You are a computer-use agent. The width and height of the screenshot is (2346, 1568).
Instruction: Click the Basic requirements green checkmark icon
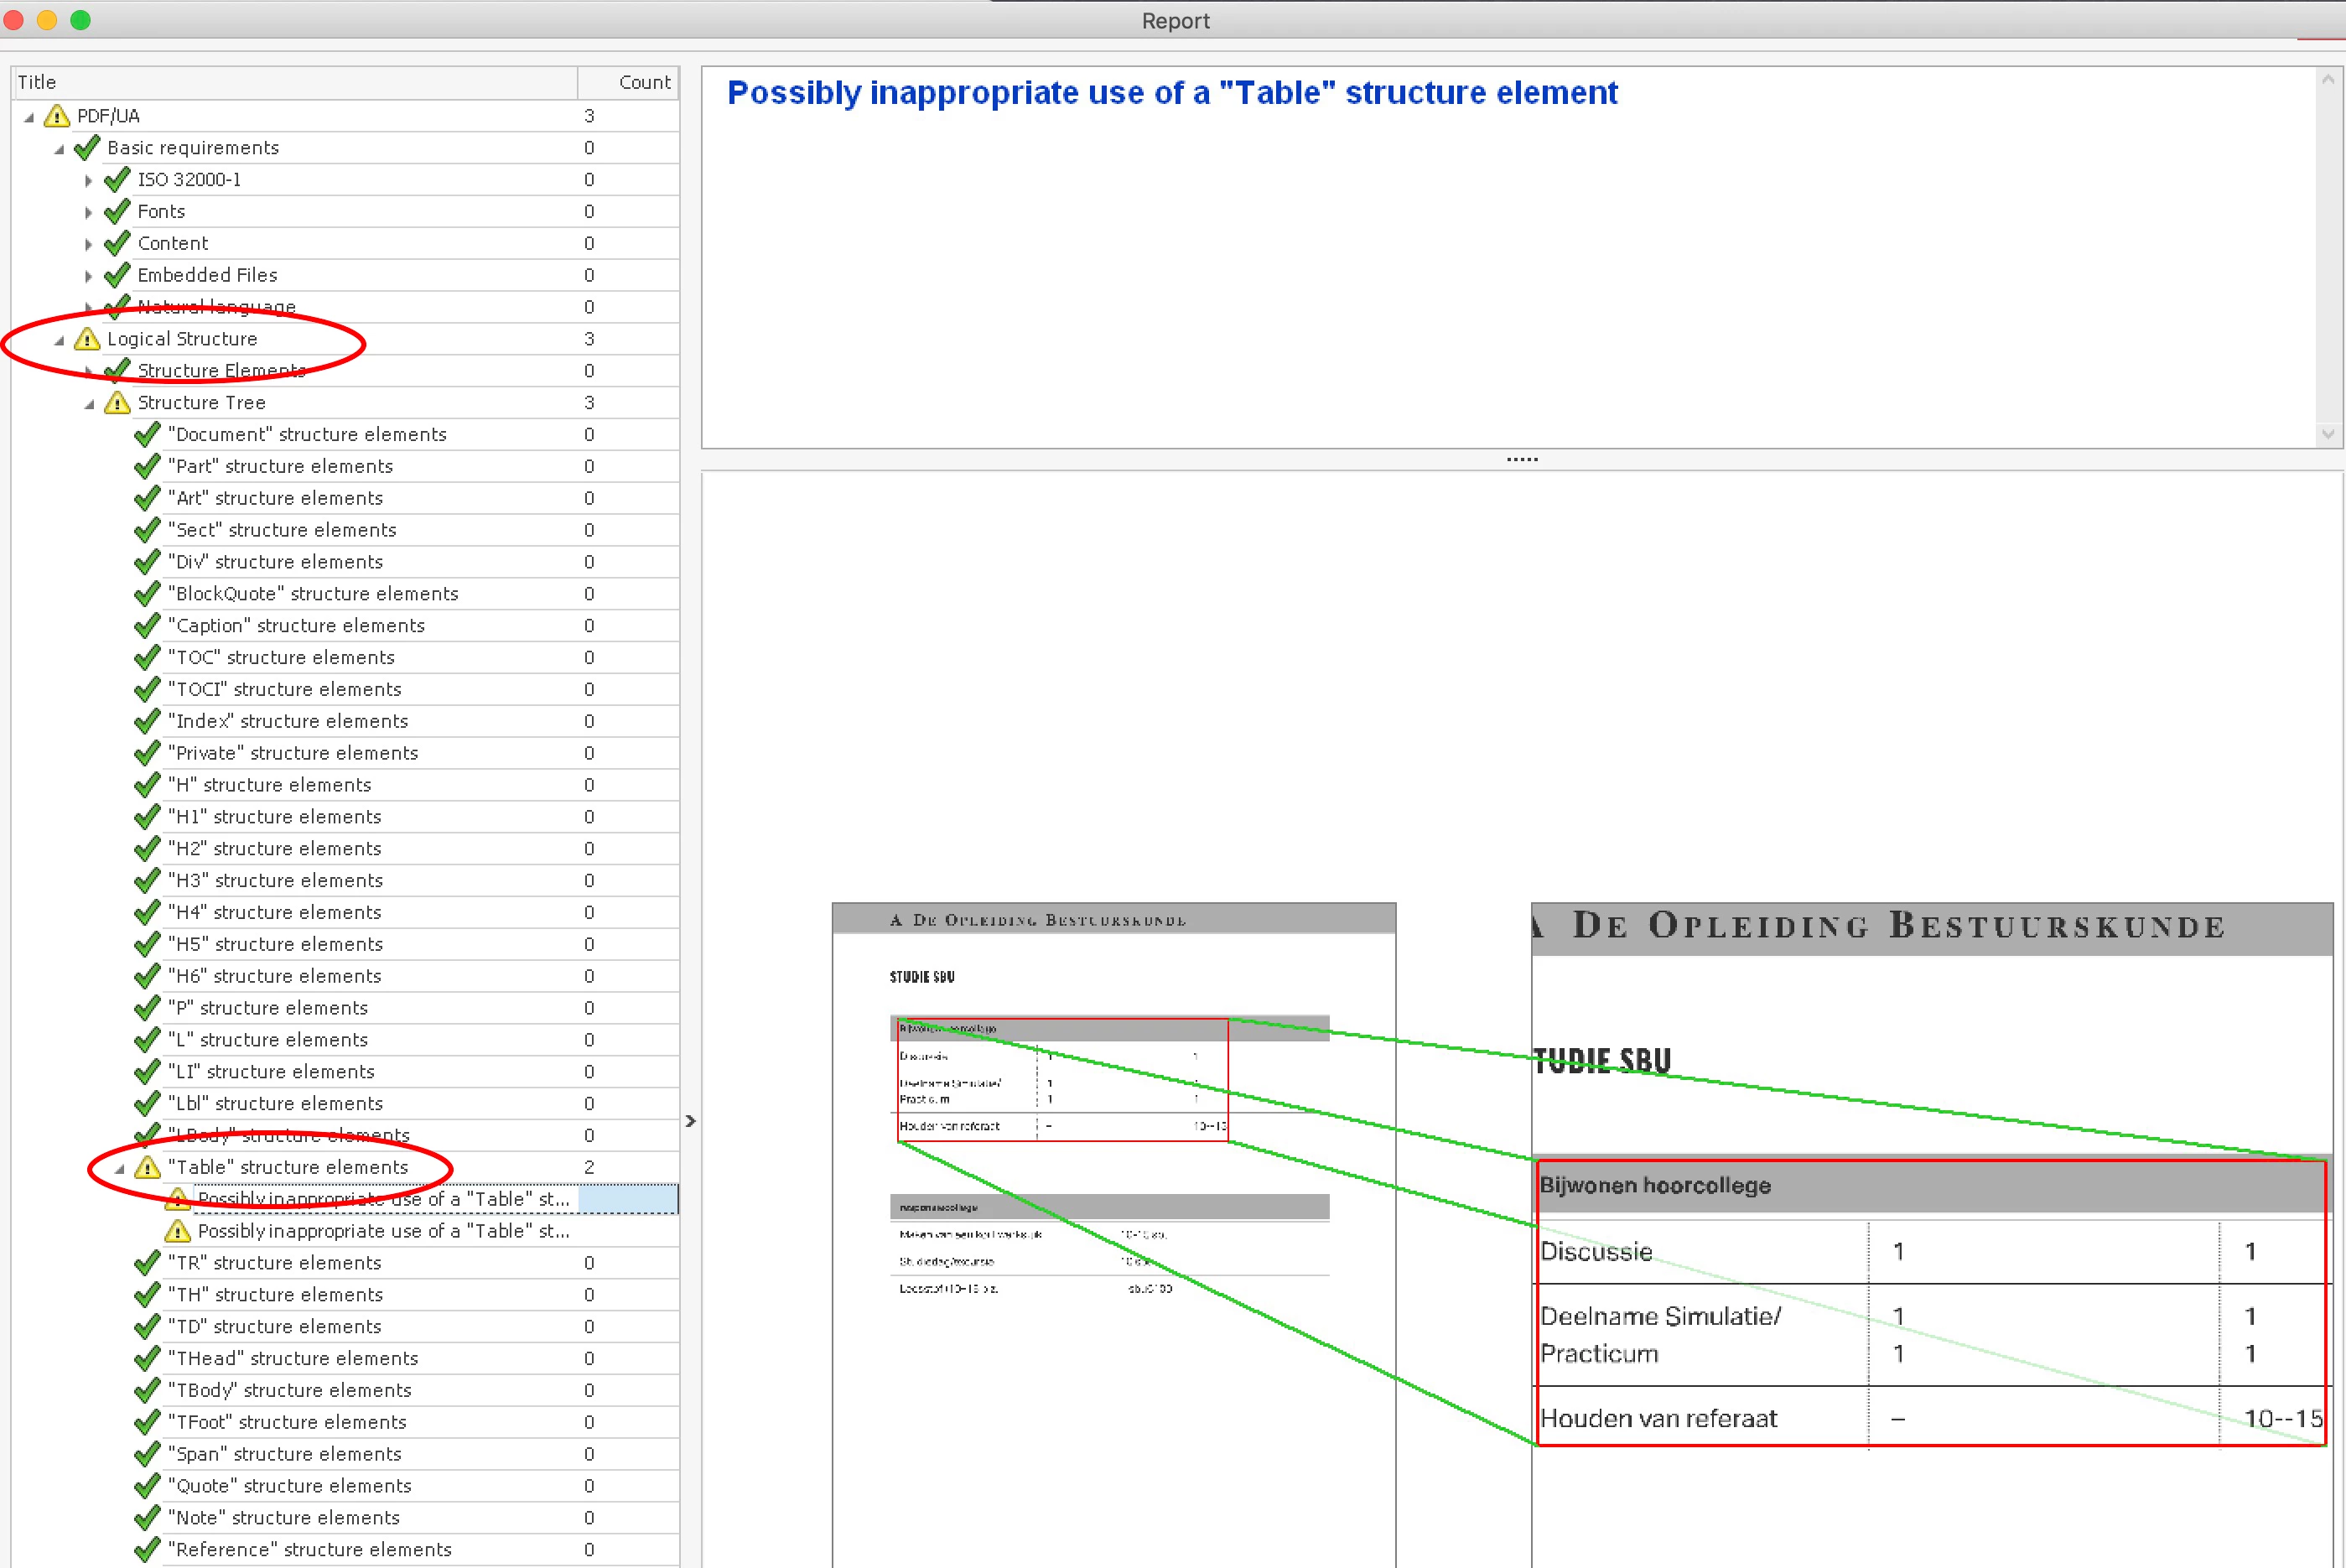point(87,148)
